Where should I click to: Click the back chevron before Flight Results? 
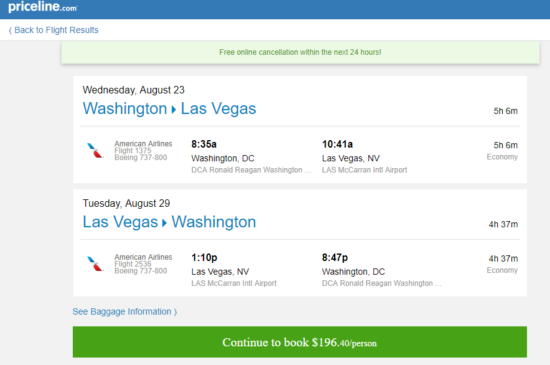pyautogui.click(x=10, y=31)
